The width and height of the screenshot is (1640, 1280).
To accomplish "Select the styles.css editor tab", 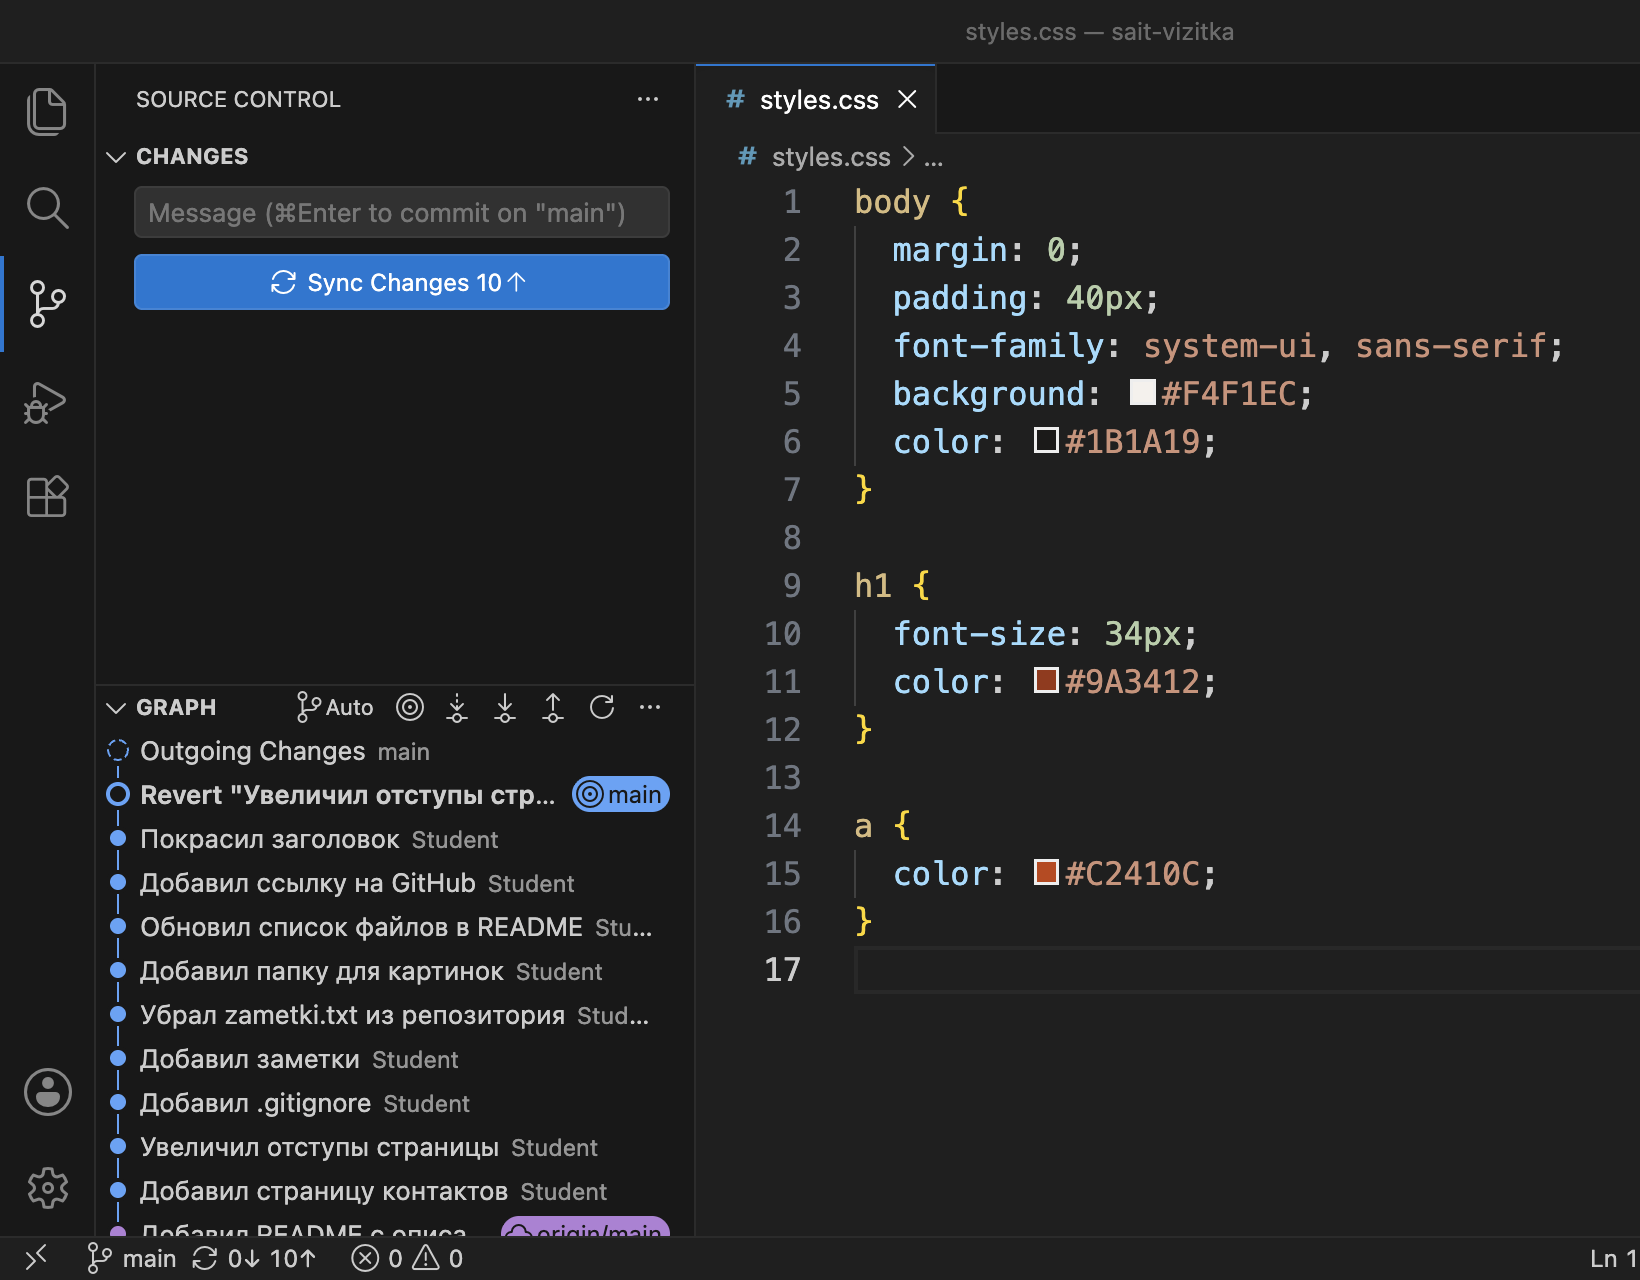I will coord(816,99).
